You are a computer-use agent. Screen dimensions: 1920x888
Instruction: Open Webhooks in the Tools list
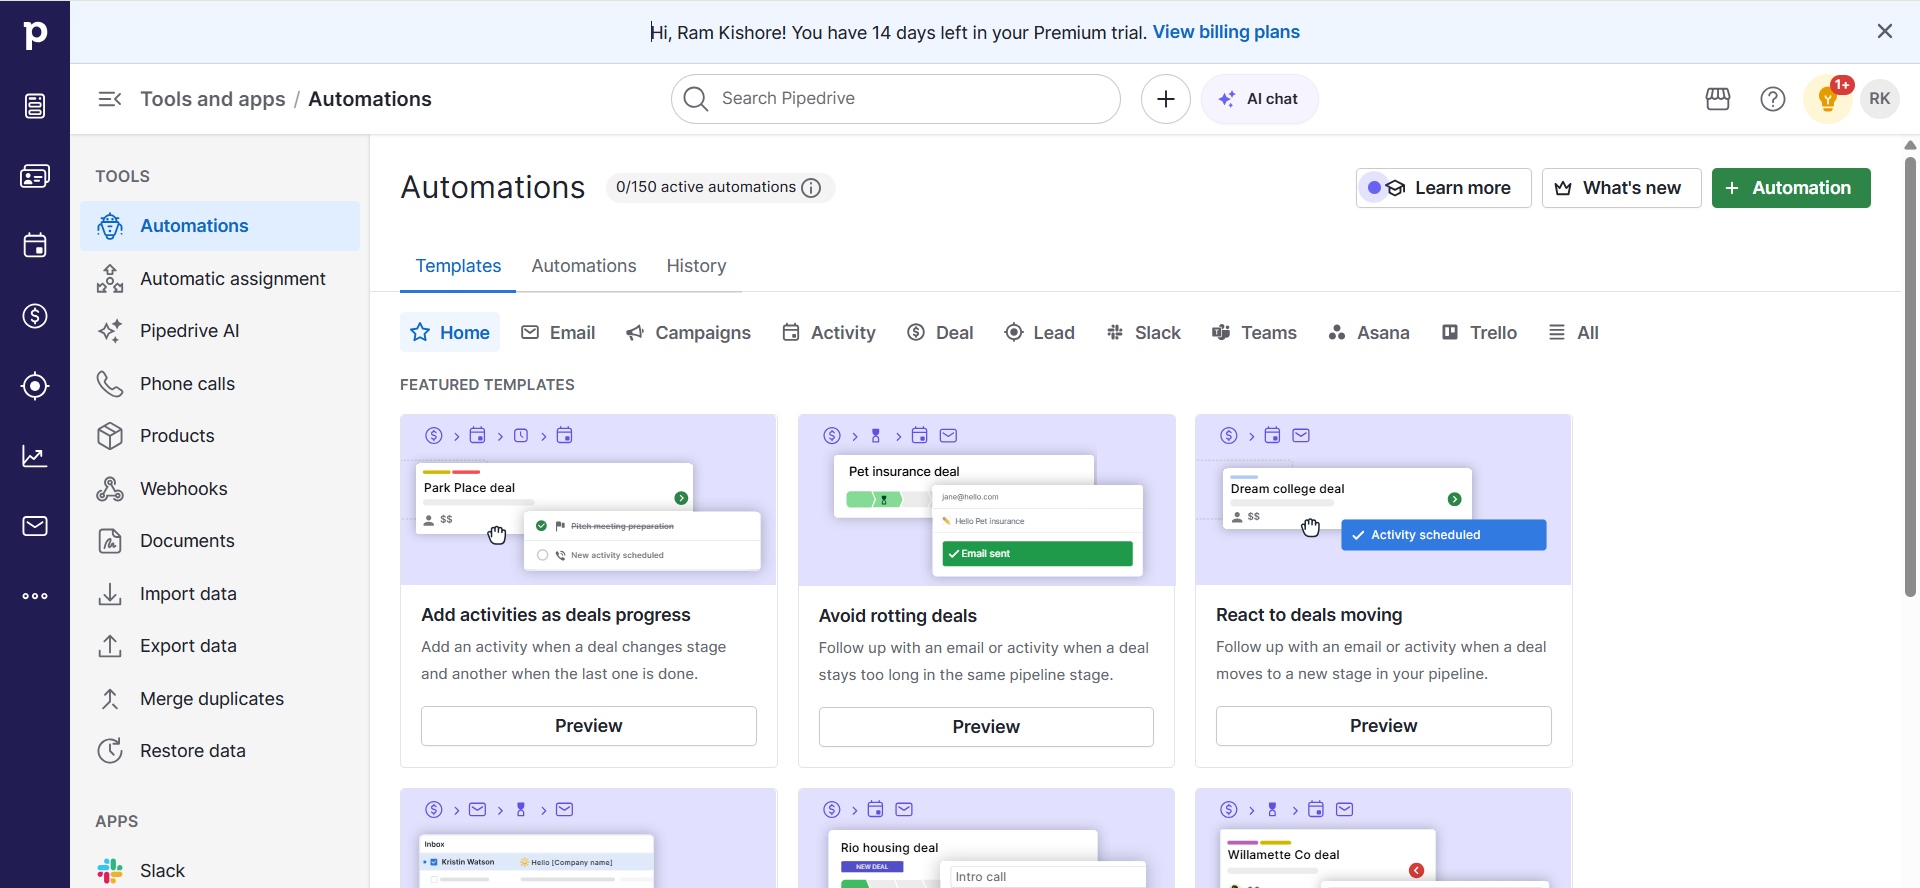[184, 489]
